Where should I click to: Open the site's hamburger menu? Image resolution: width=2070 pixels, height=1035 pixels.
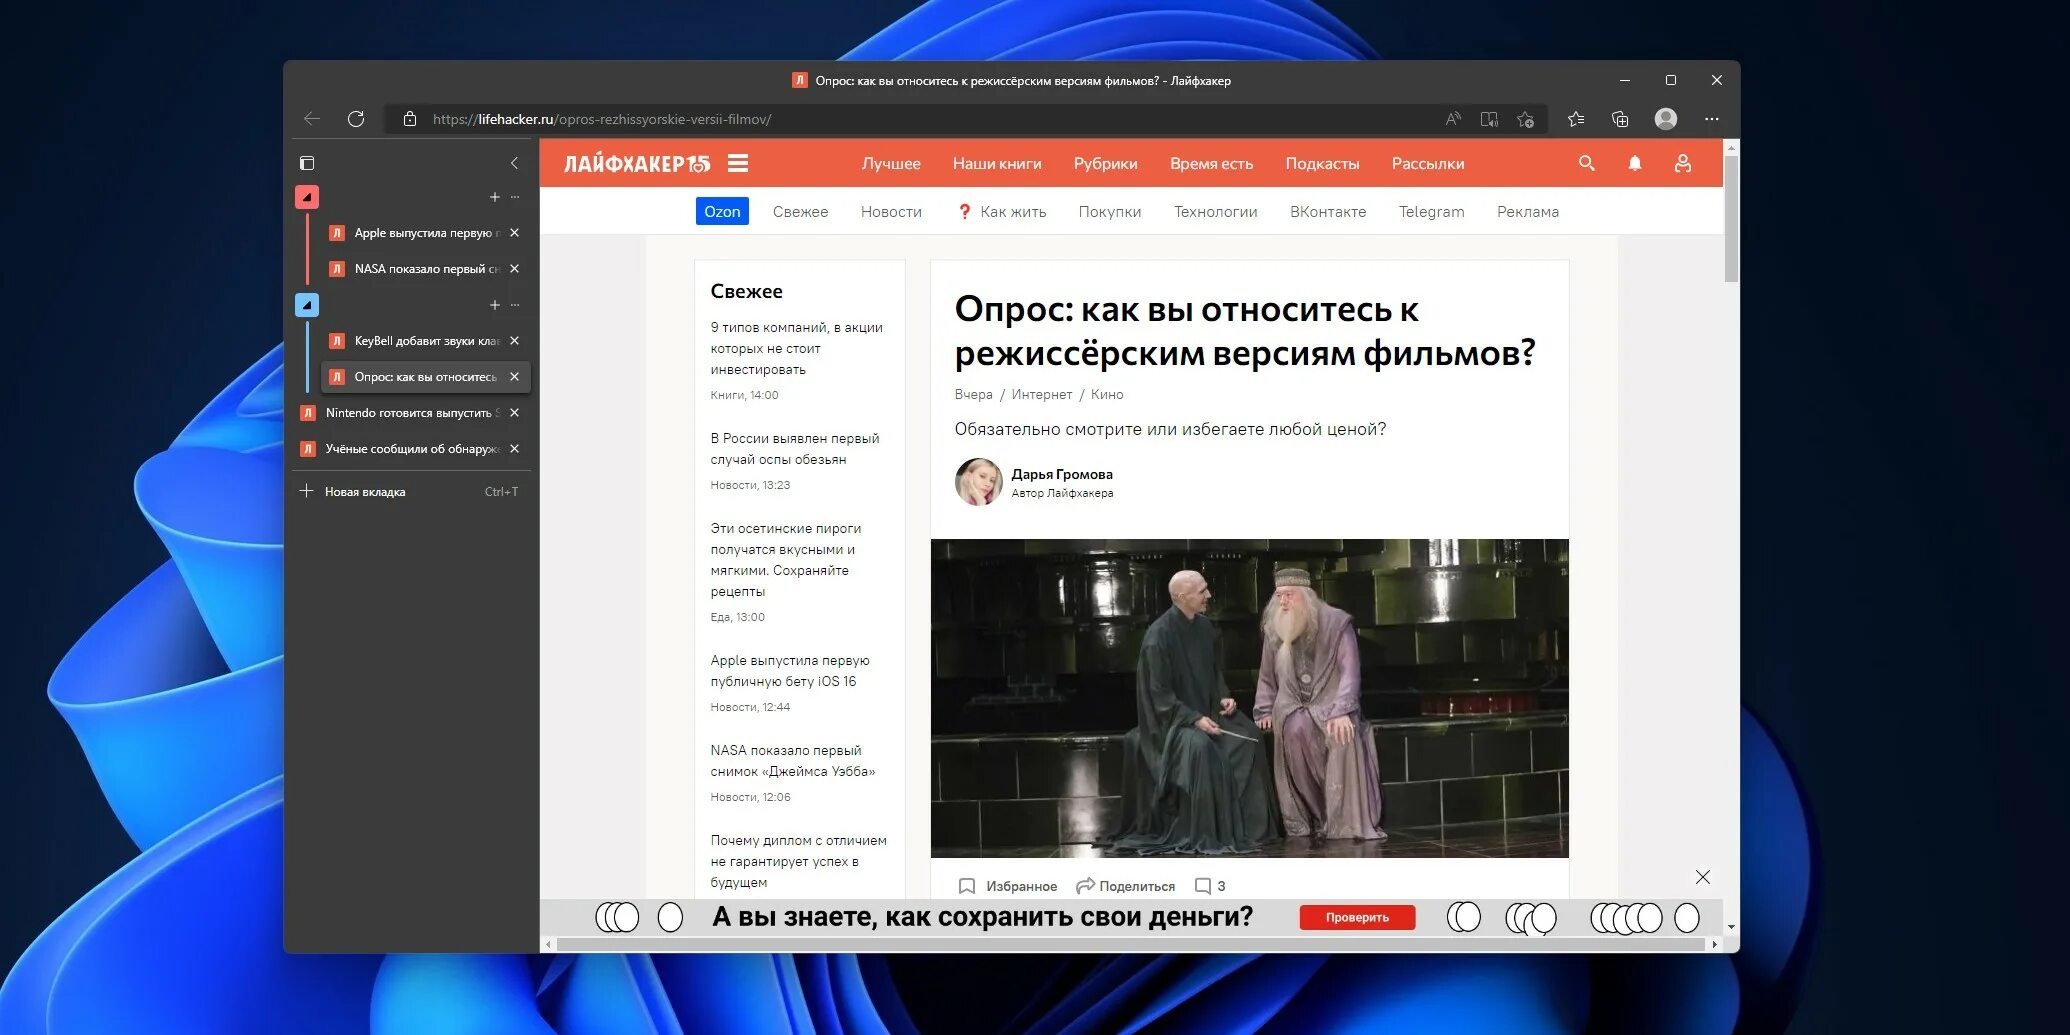pos(738,163)
